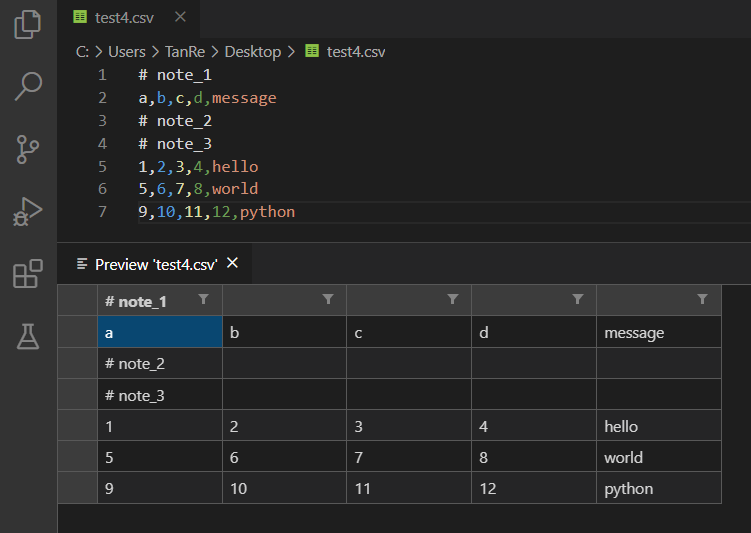Click editor line 4 '# note_3'

pyautogui.click(x=175, y=144)
